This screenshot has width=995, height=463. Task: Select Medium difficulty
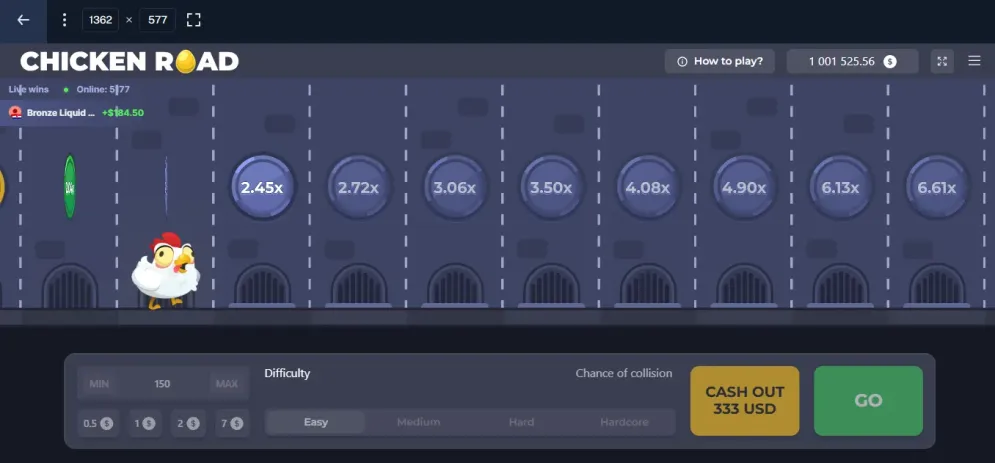pyautogui.click(x=418, y=422)
